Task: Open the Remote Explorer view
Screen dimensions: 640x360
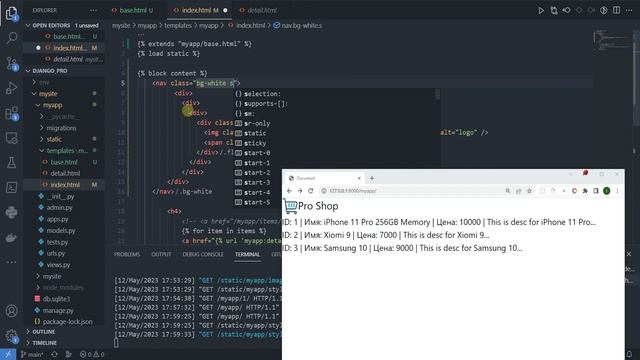Action: [11, 138]
